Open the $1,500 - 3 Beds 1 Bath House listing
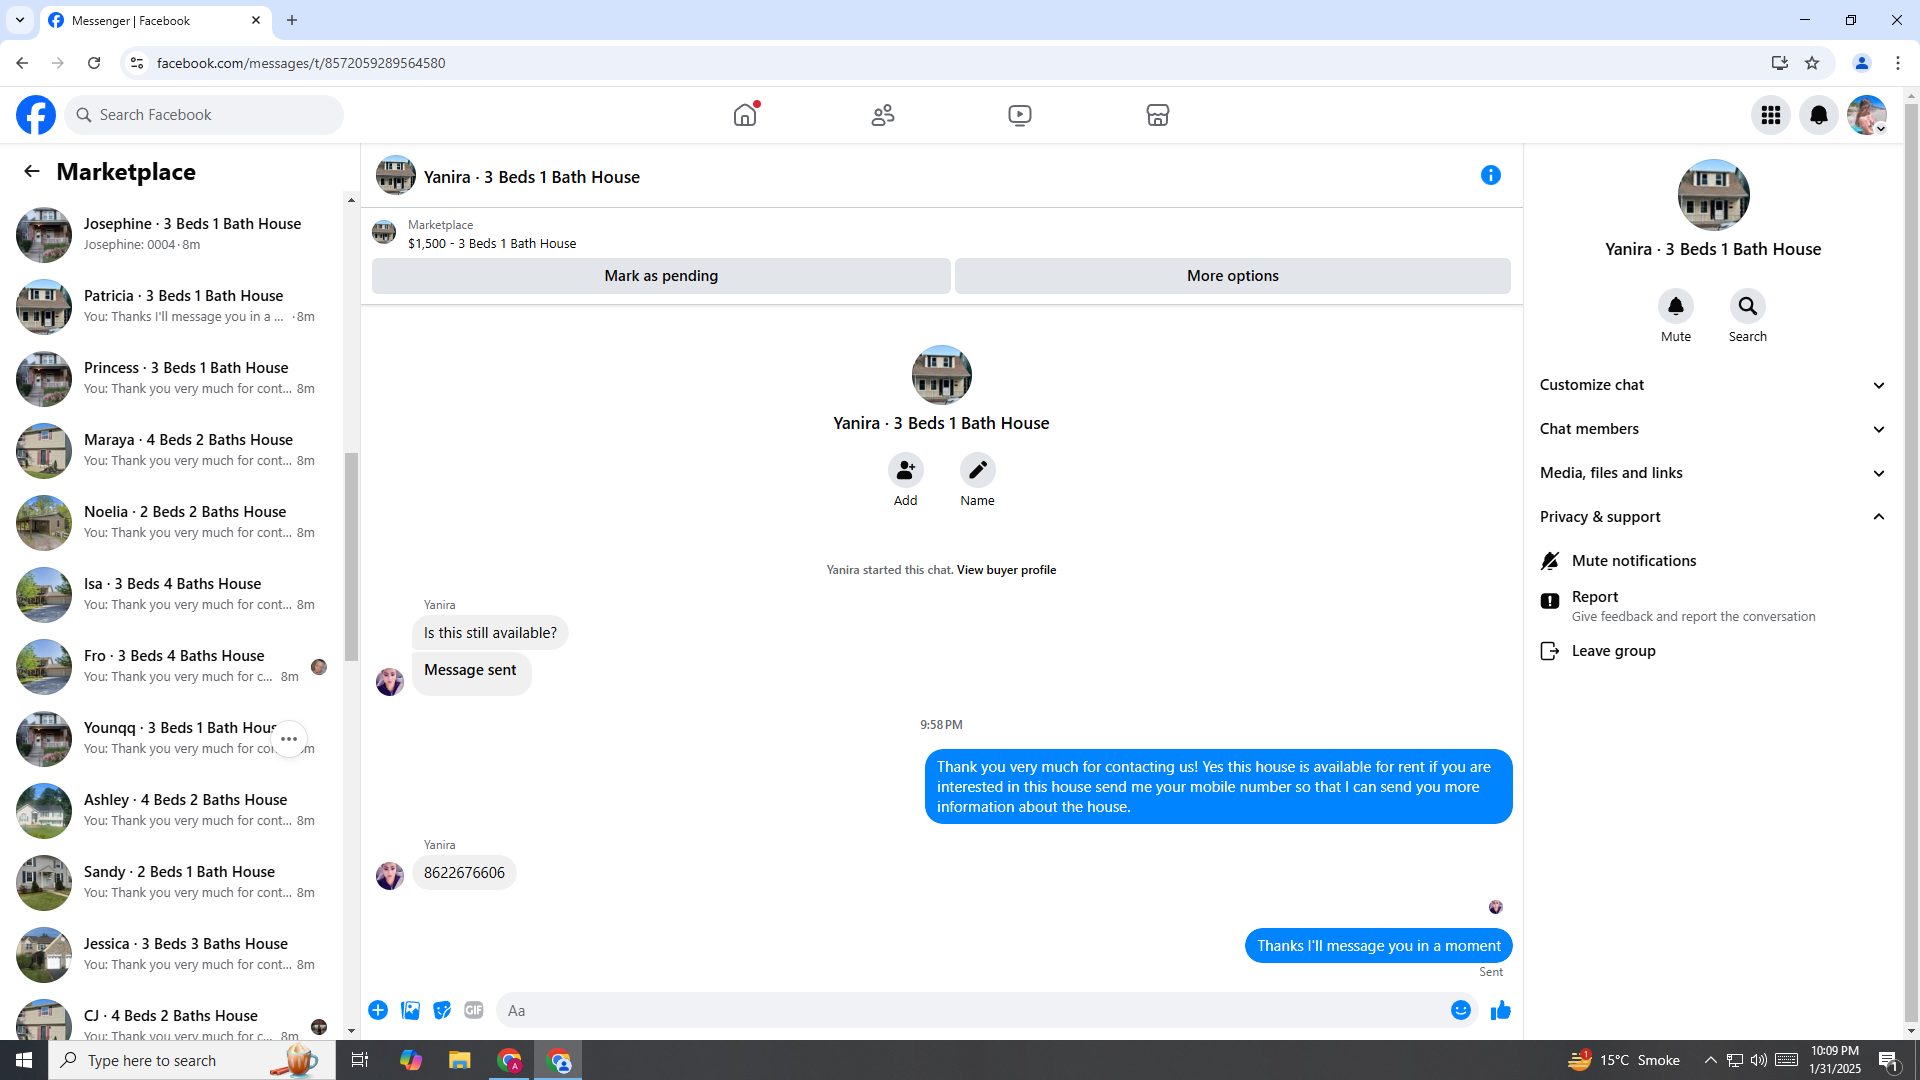Viewport: 1920px width, 1080px height. click(492, 244)
